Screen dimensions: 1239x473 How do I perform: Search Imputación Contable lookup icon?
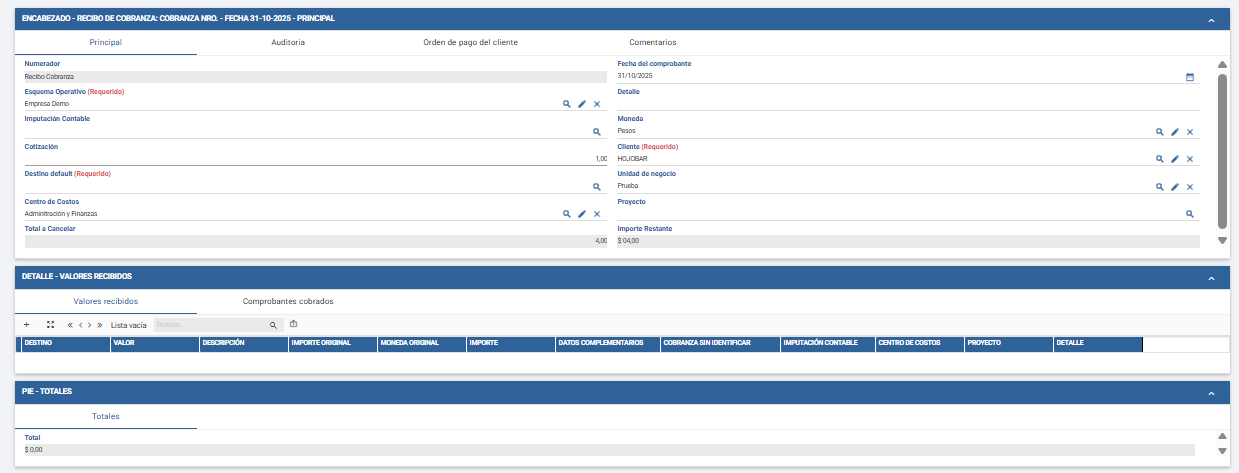coord(597,132)
